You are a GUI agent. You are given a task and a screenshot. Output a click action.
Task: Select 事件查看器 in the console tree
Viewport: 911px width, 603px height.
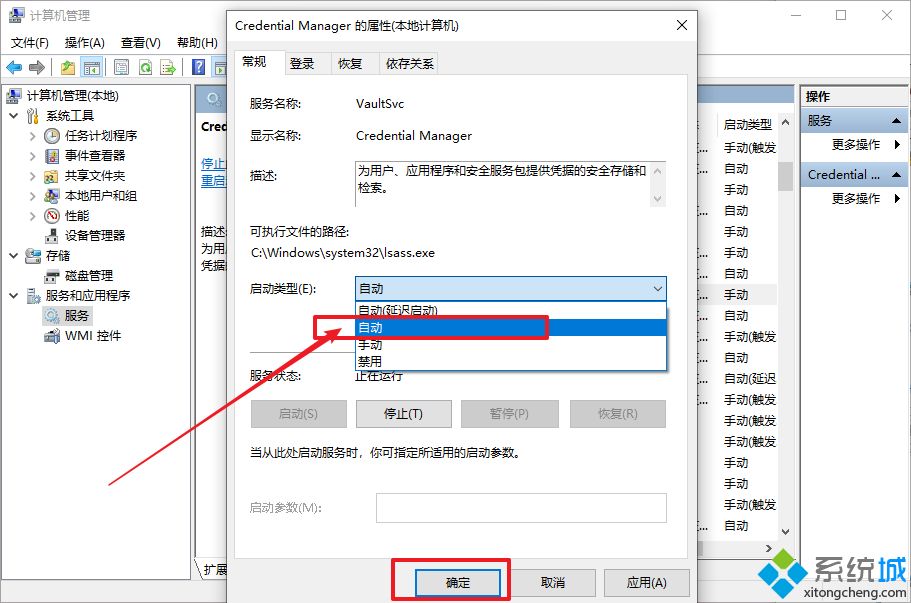(95, 156)
